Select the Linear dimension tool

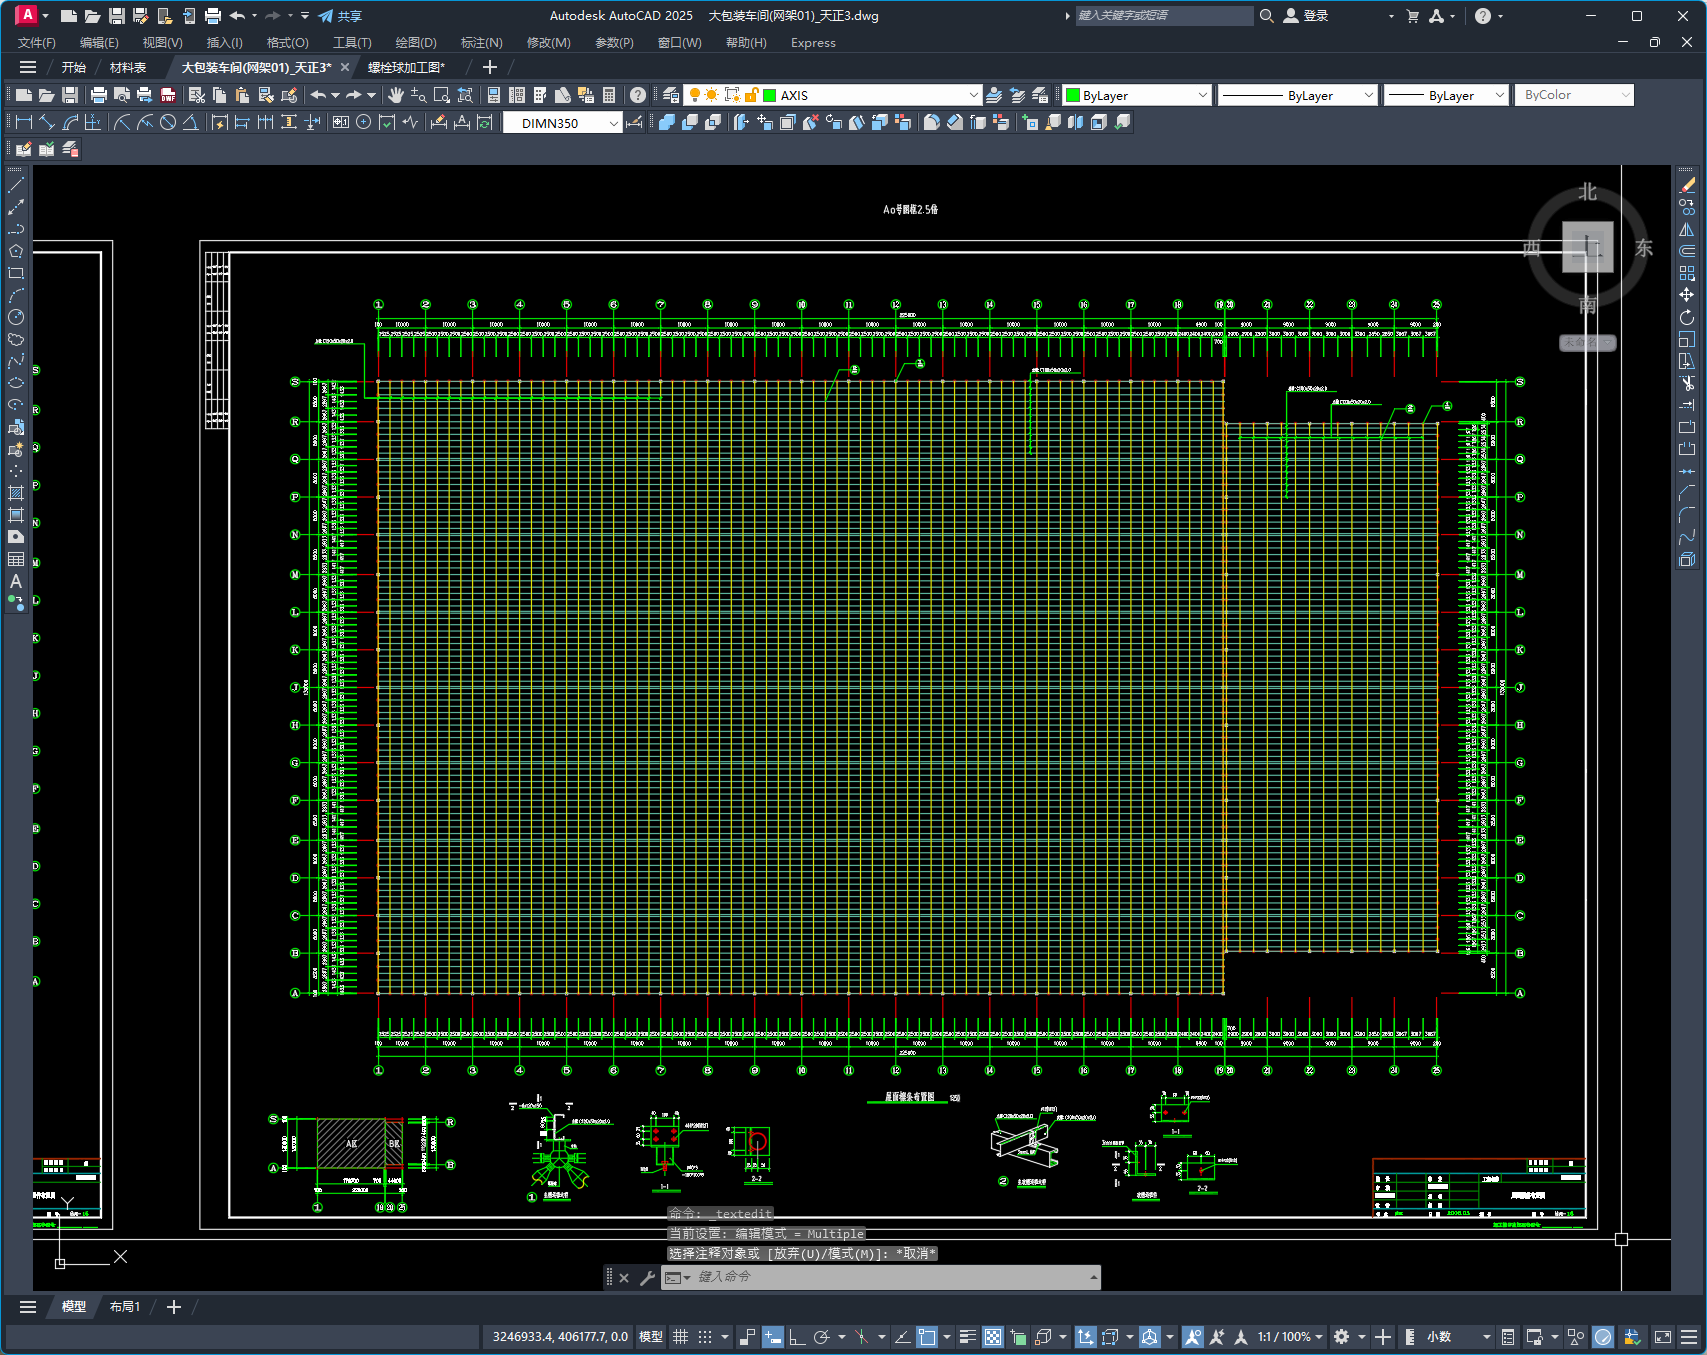pos(24,122)
